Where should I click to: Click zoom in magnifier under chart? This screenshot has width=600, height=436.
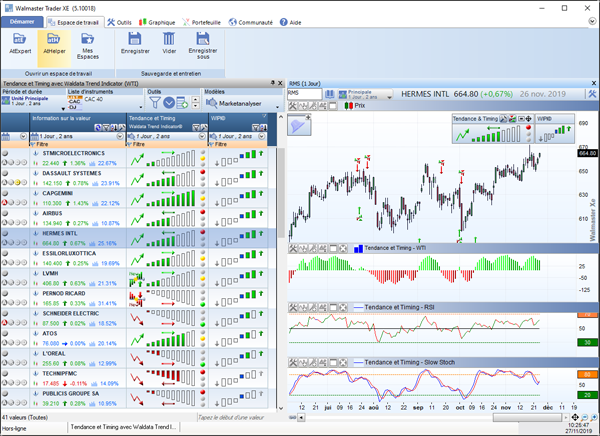click(x=594, y=417)
